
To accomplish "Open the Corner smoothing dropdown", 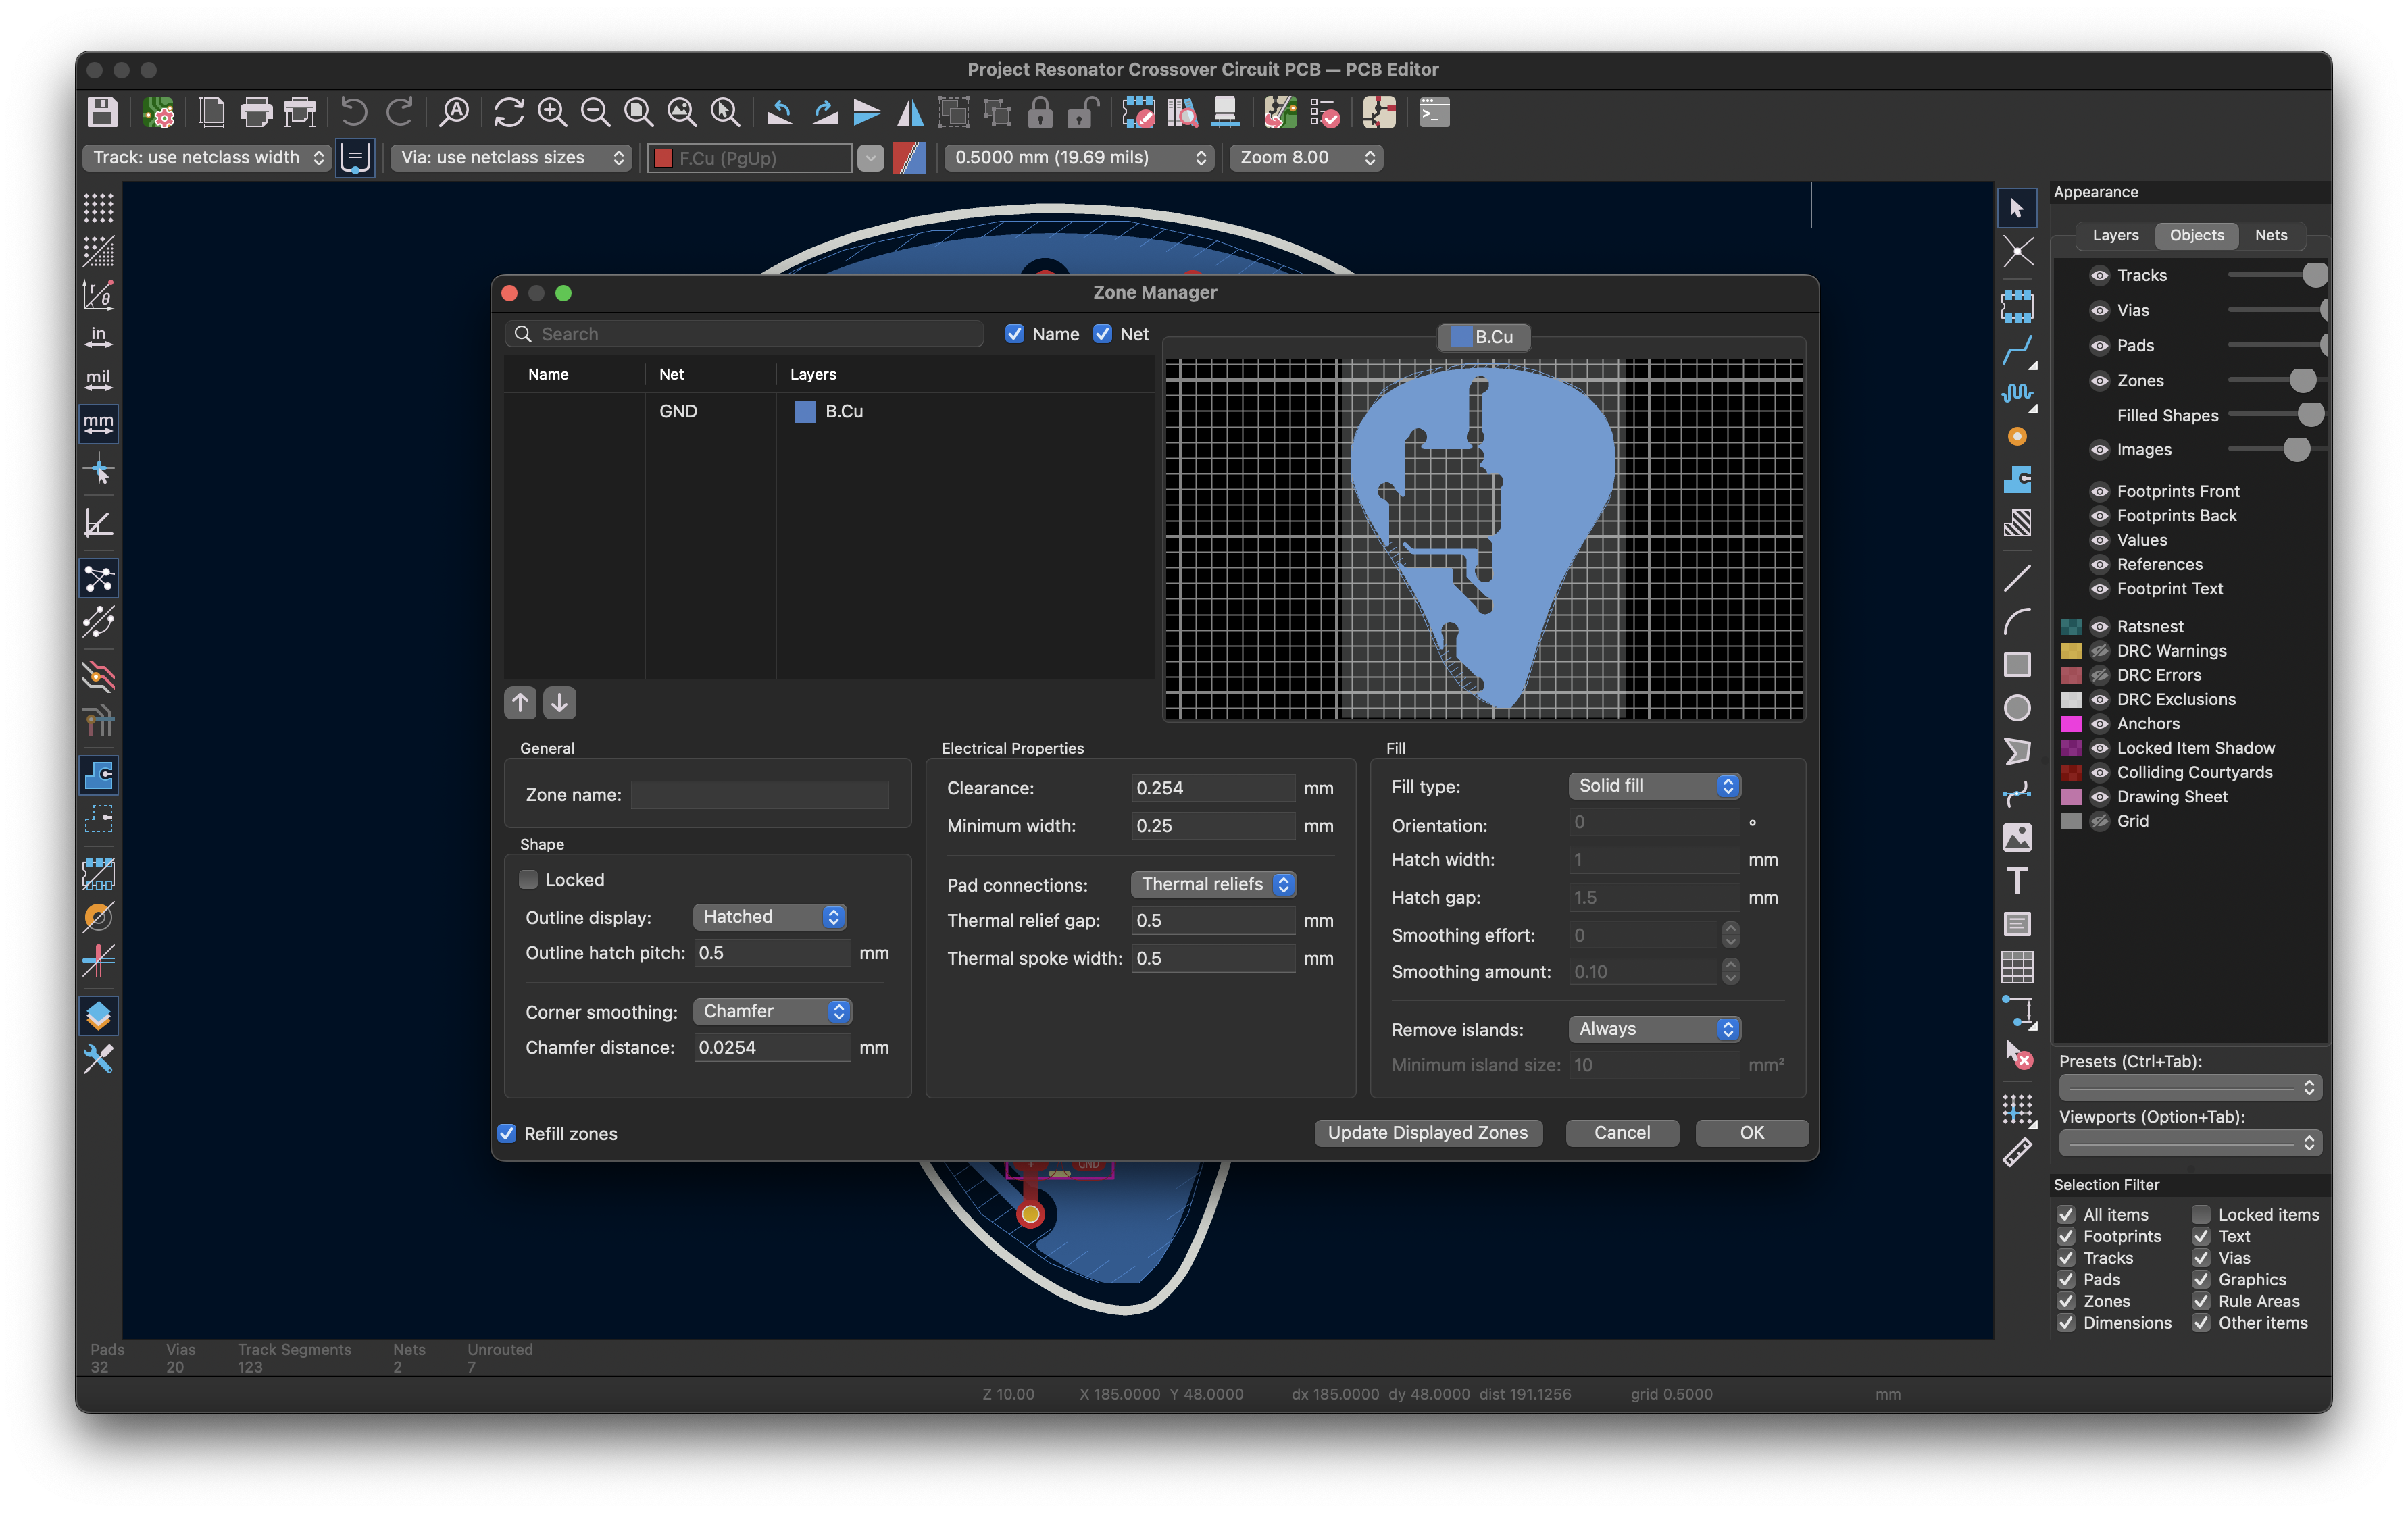I will (x=771, y=1011).
